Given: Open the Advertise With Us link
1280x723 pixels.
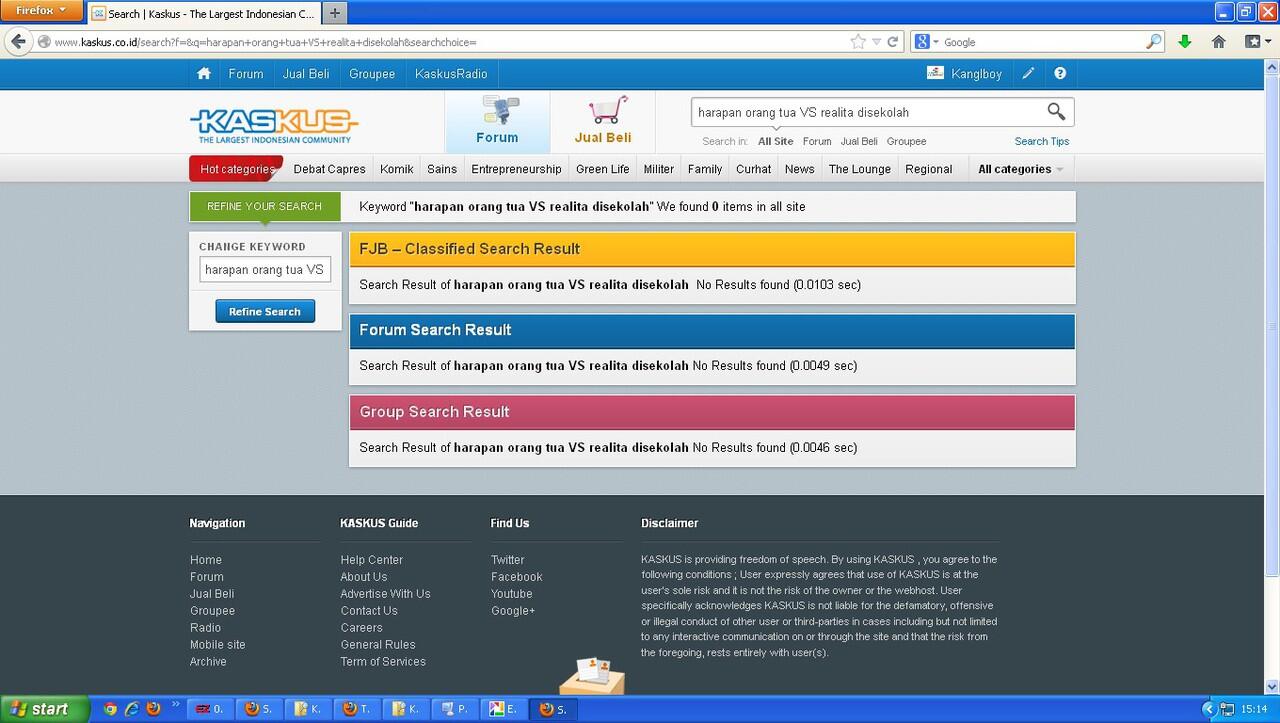Looking at the screenshot, I should (x=385, y=594).
